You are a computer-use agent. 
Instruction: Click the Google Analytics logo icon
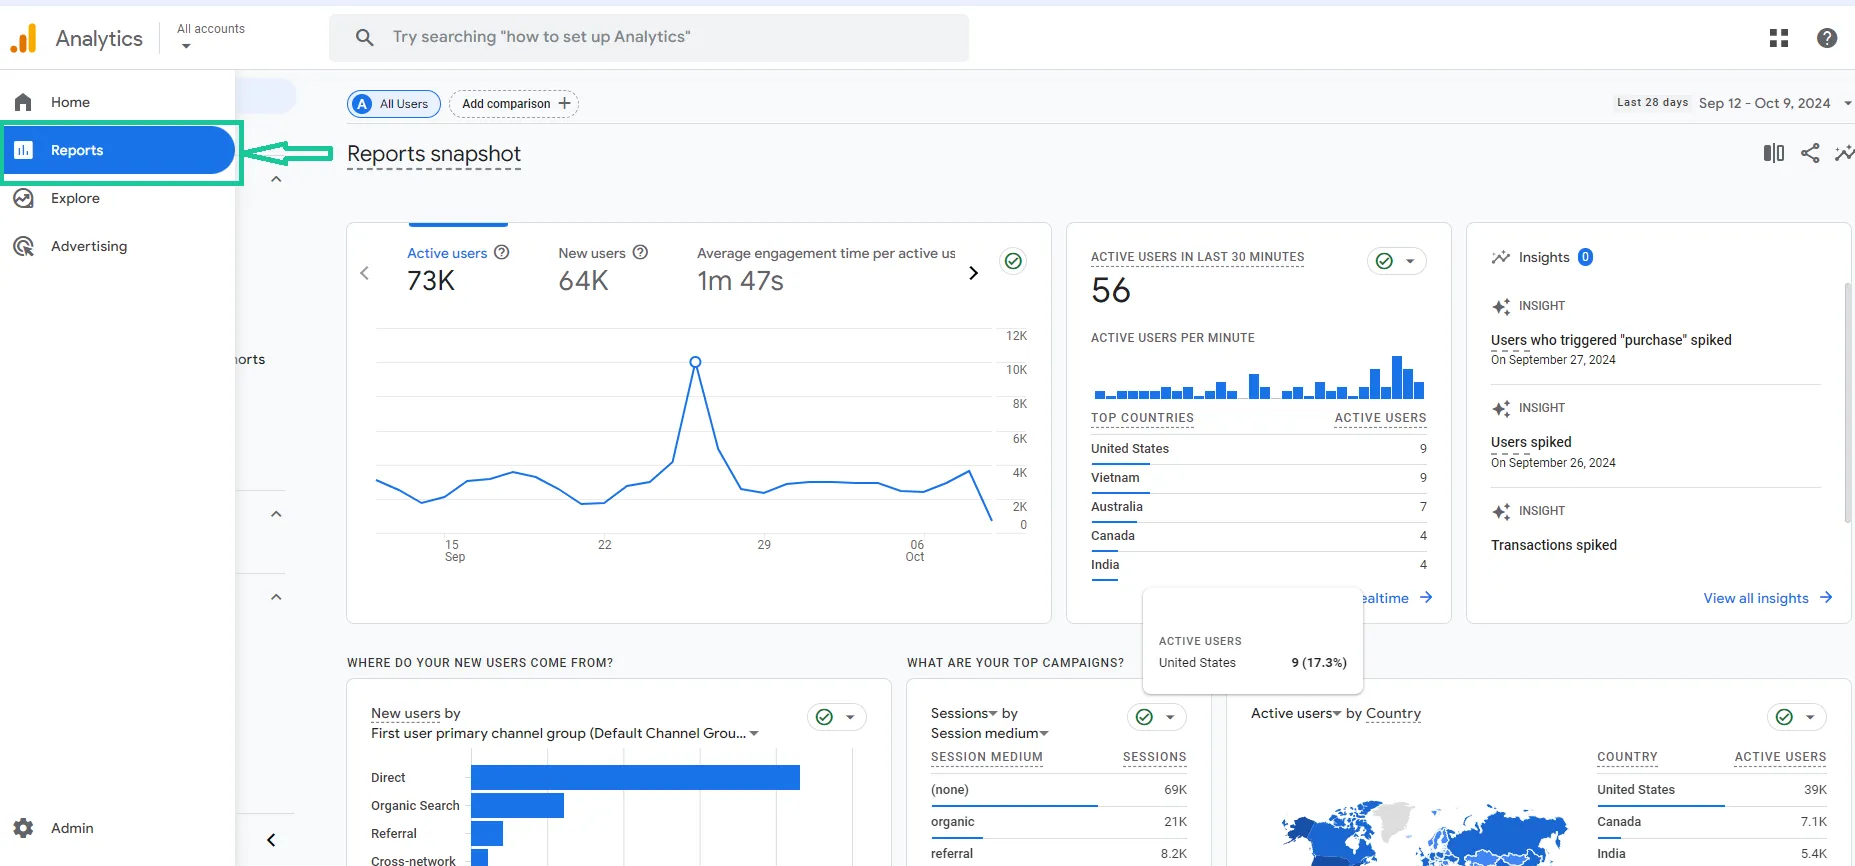24,38
